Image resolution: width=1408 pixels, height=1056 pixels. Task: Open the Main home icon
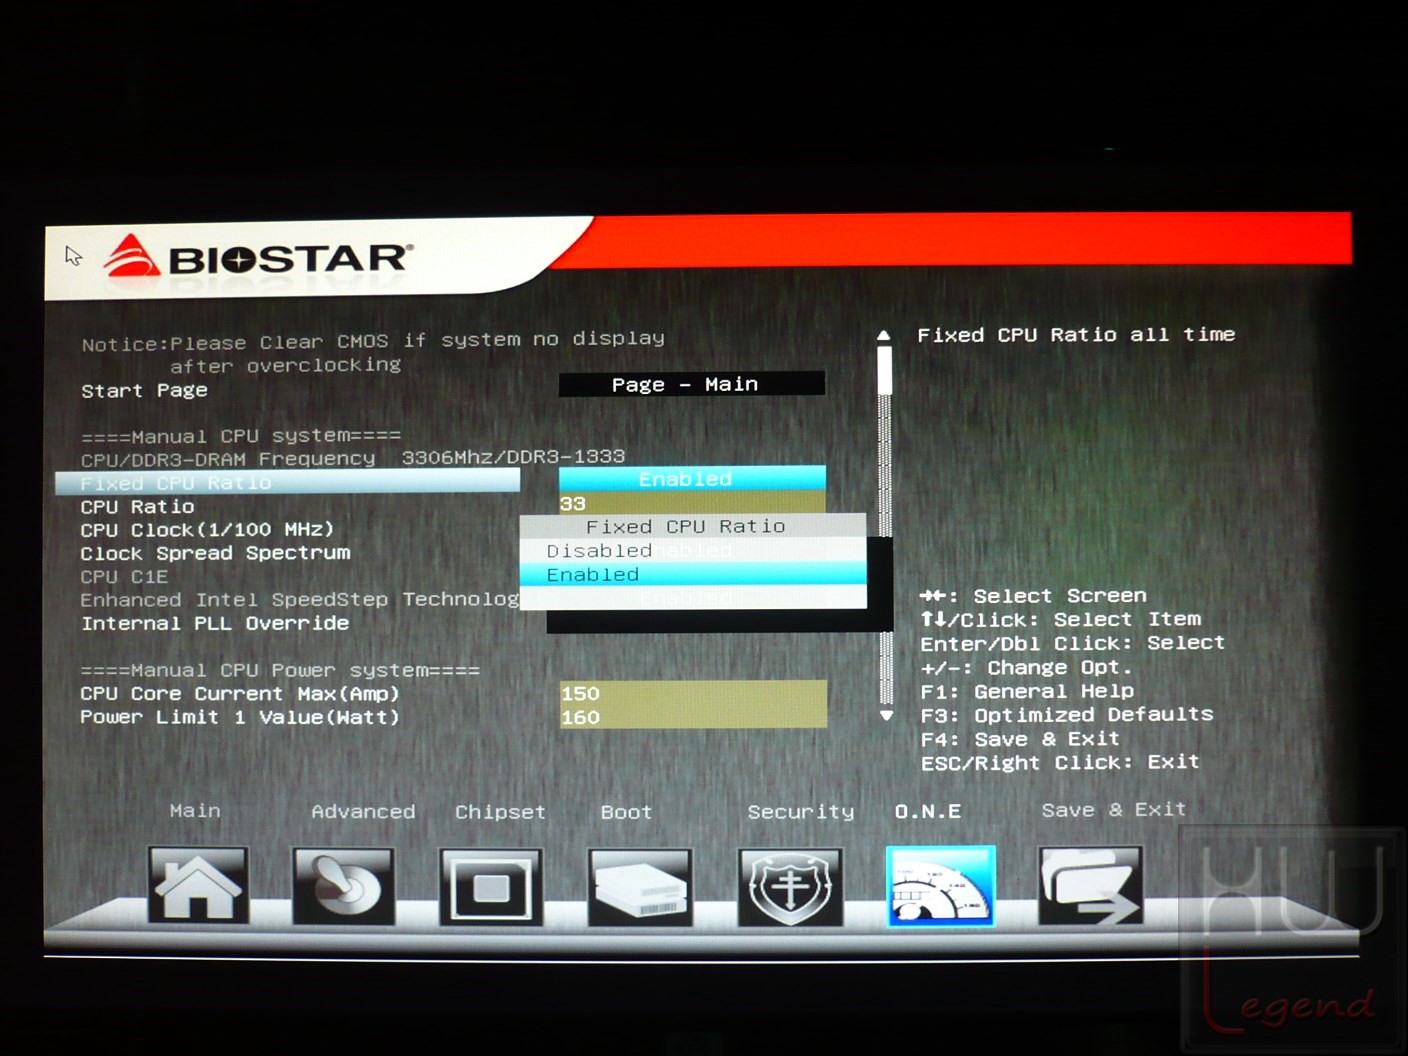coord(198,886)
